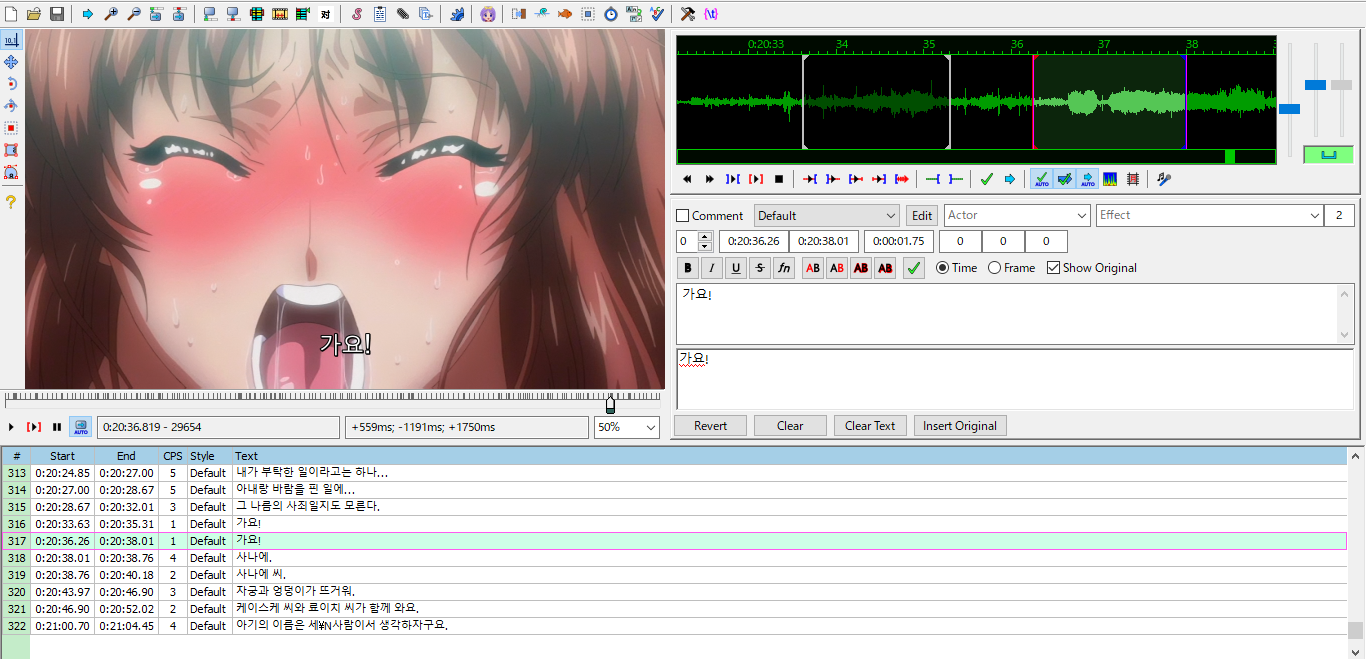1366x659 pixels.
Task: Select the Time radio button
Action: point(942,268)
